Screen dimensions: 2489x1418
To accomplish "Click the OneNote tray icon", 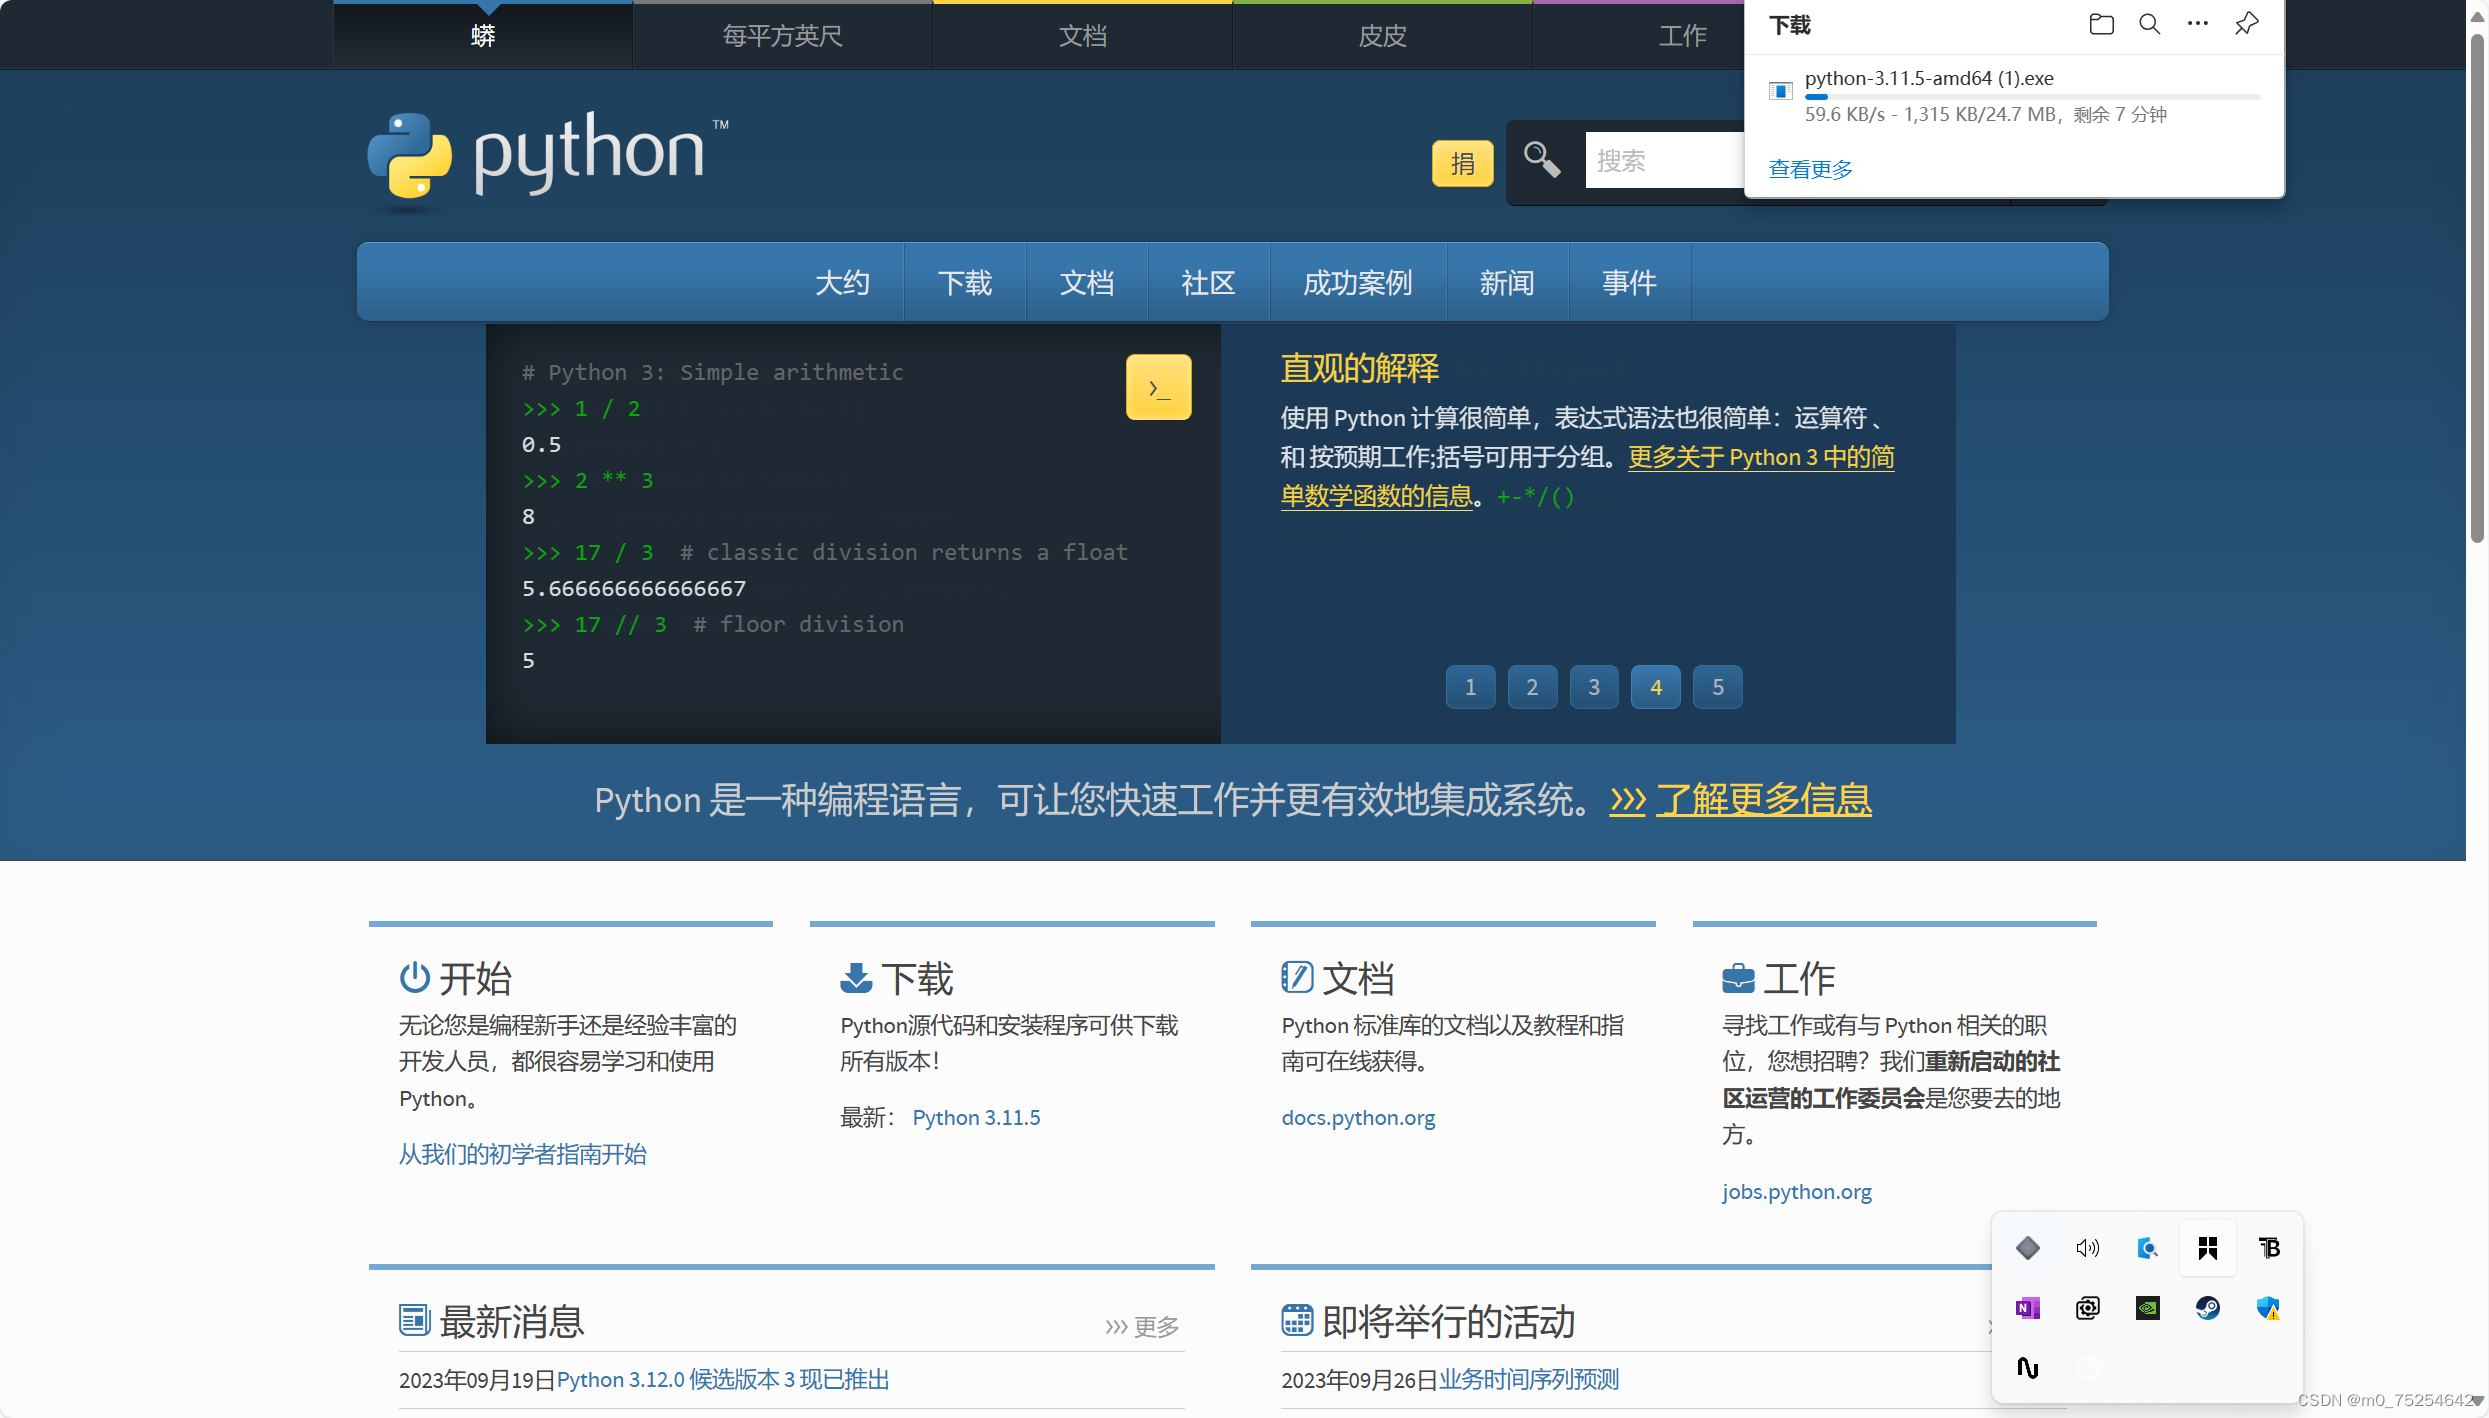I will pos(2027,1308).
